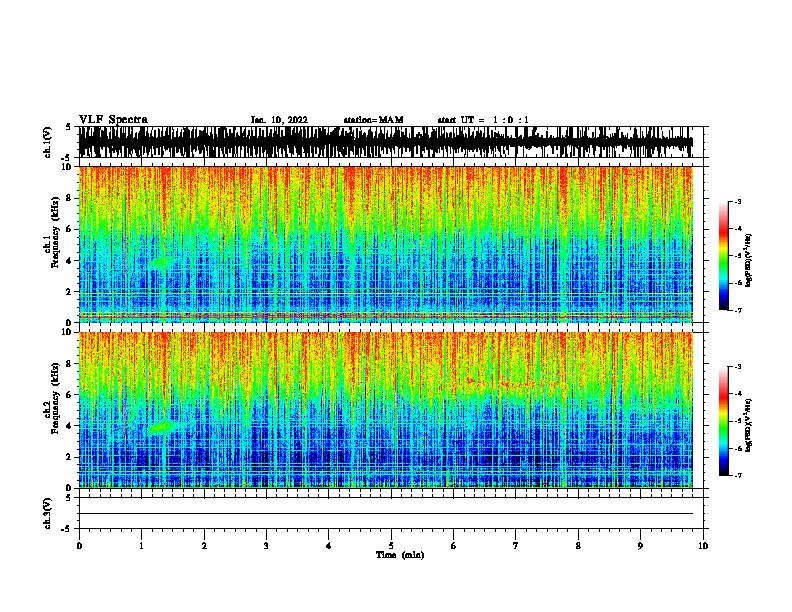Image resolution: width=792 pixels, height=612 pixels.
Task: Click the faint green emission blob in ch.1 spectrogram
Action: tap(160, 263)
